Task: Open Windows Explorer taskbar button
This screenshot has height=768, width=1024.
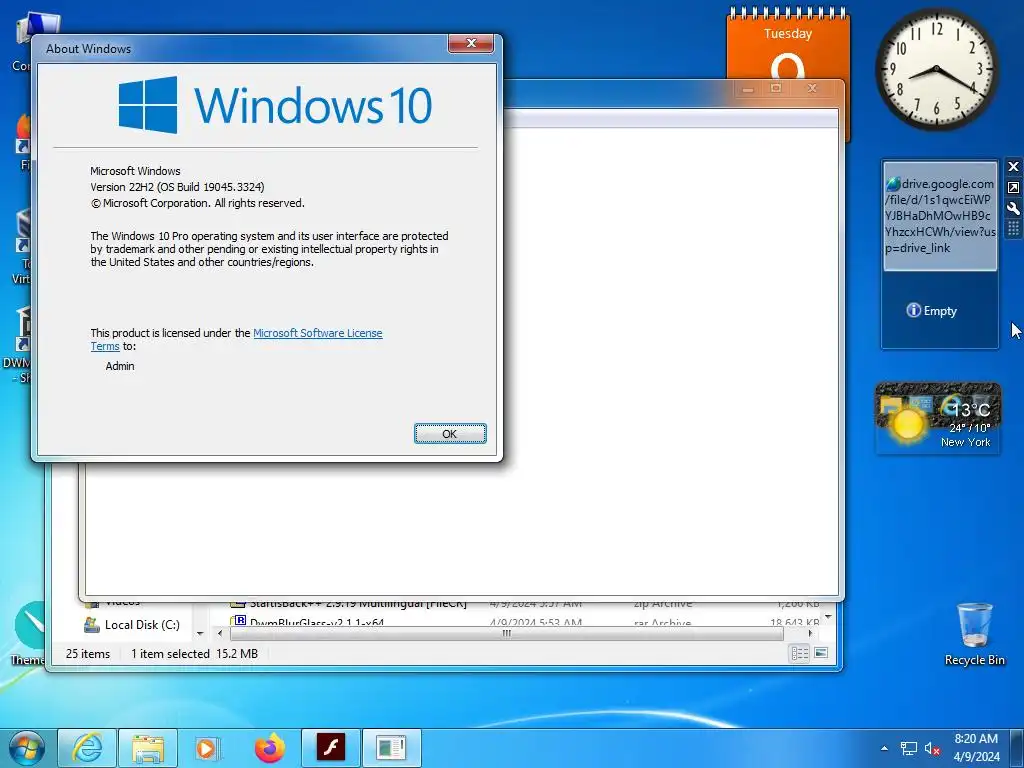Action: 148,748
